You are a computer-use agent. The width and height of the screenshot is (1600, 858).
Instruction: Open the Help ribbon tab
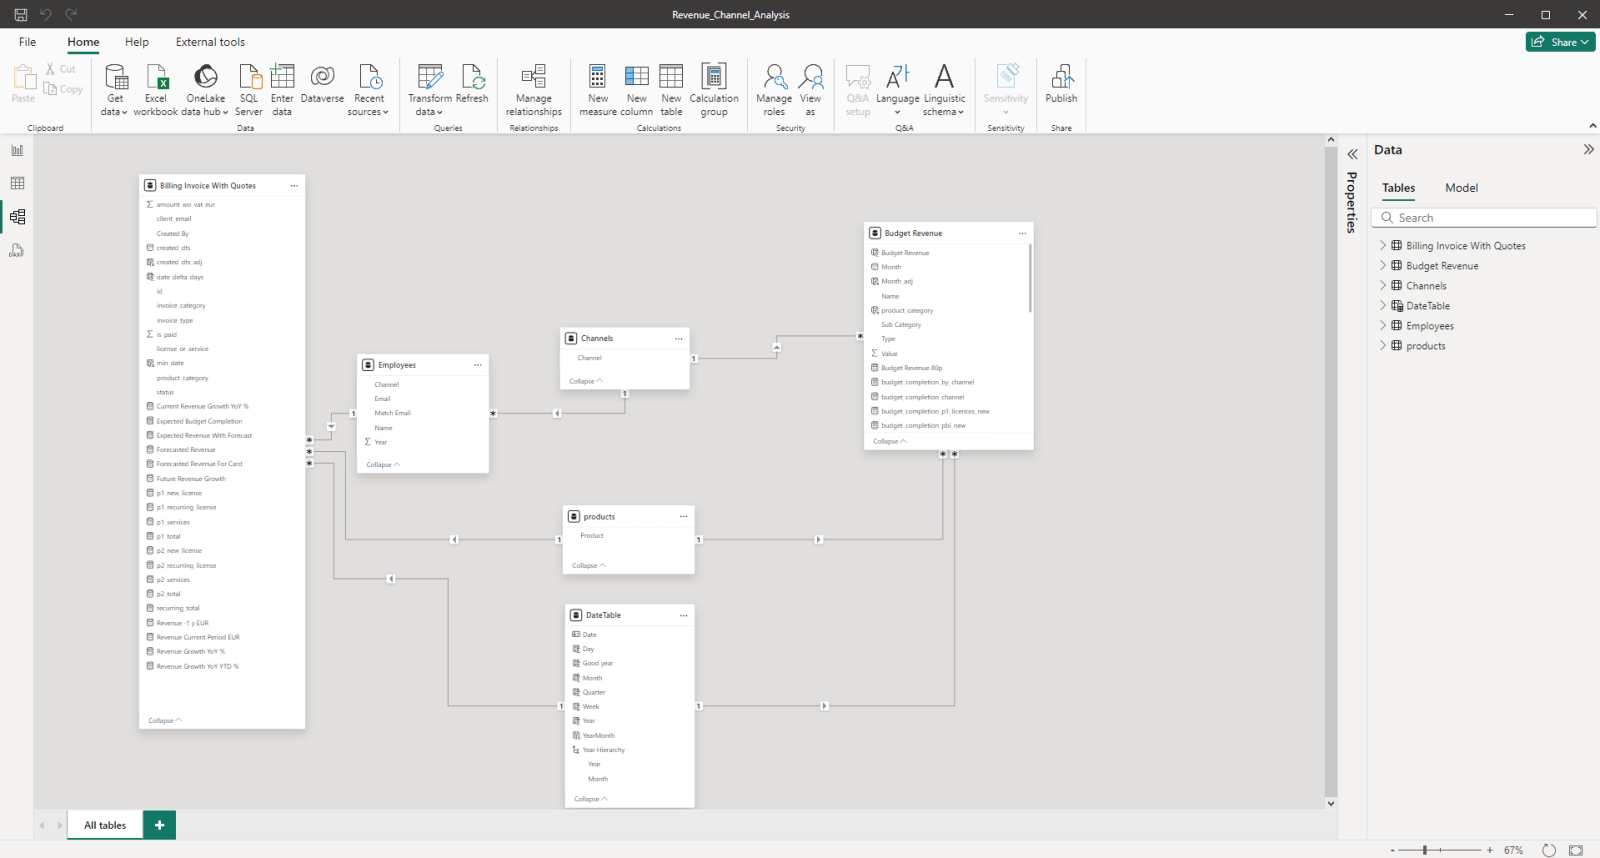137,42
